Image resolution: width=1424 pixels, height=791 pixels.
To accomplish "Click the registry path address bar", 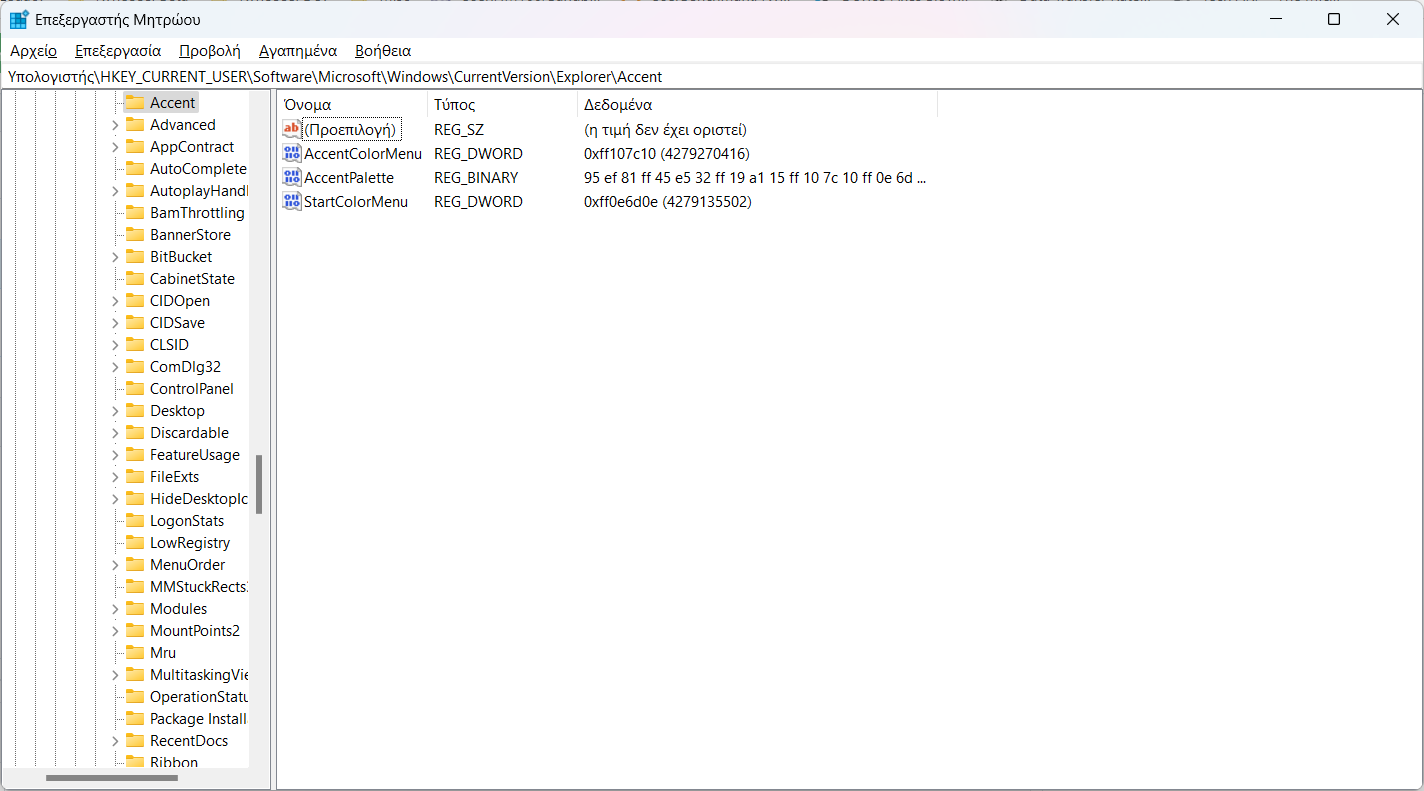I will 712,76.
